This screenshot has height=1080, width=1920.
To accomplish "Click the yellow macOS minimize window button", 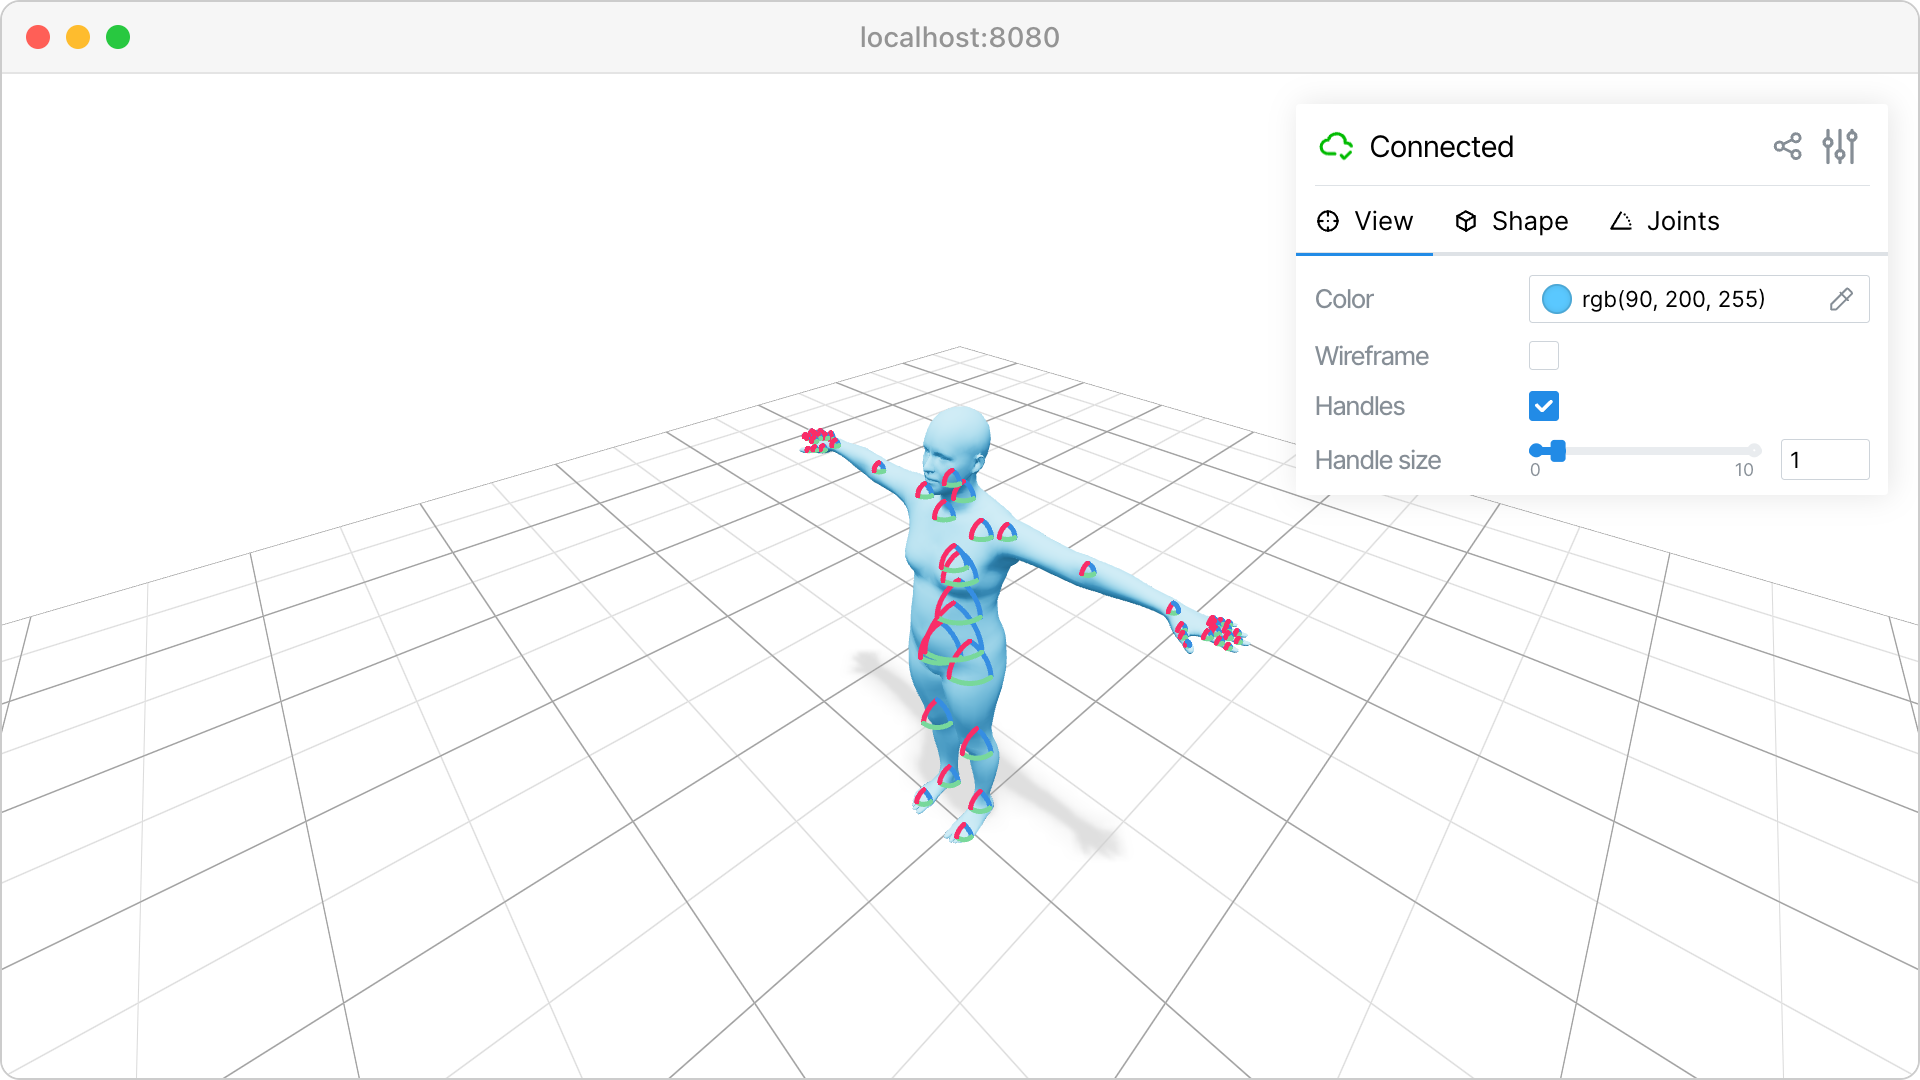I will coord(78,37).
